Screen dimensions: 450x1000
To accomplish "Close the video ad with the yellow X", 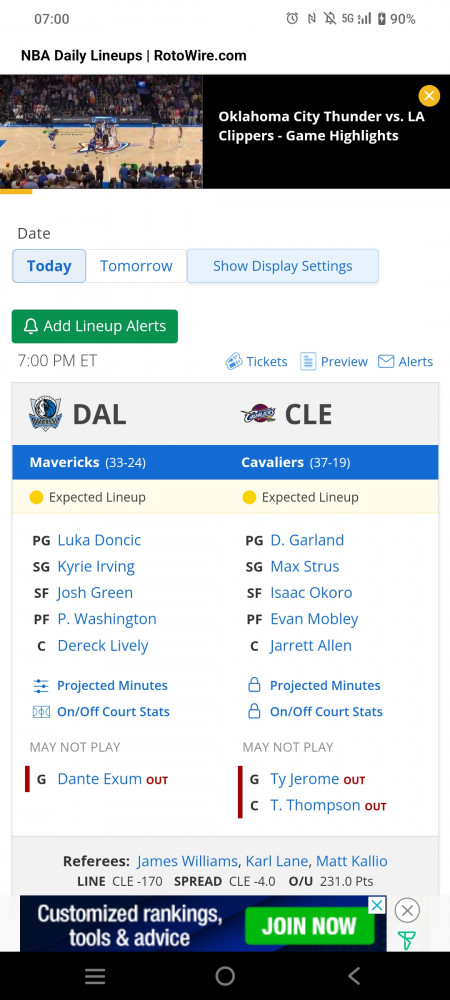I will click(x=429, y=96).
